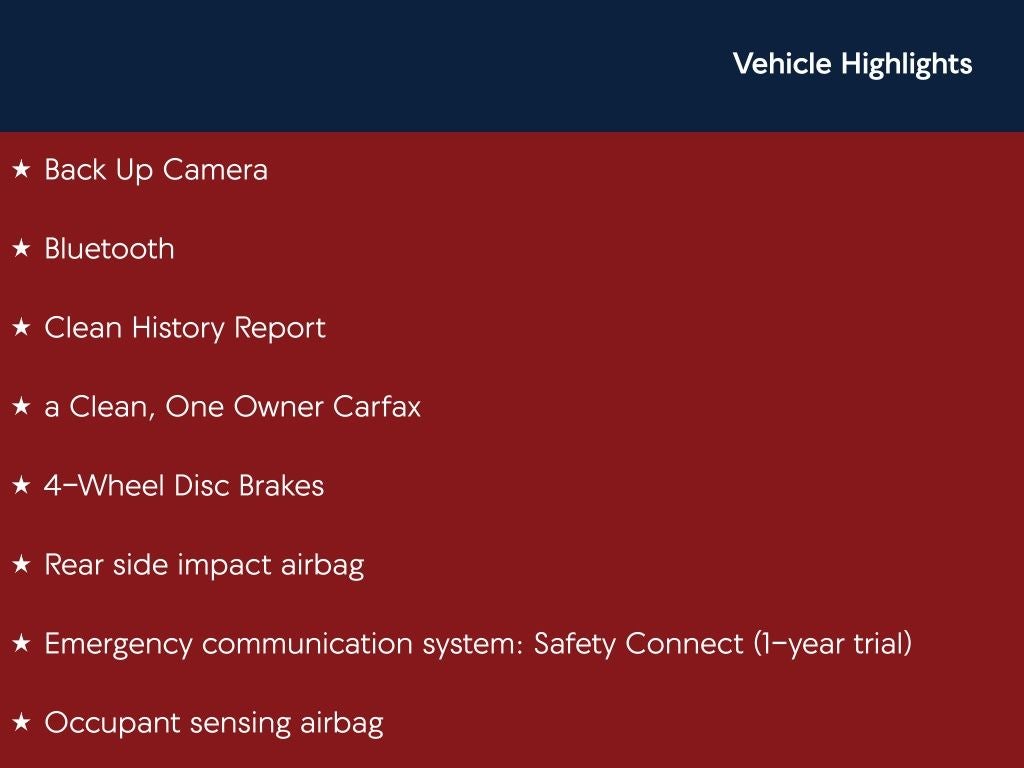Tap the star beside One Owner Carfax
Viewport: 1024px width, 768px height.
pos(21,407)
